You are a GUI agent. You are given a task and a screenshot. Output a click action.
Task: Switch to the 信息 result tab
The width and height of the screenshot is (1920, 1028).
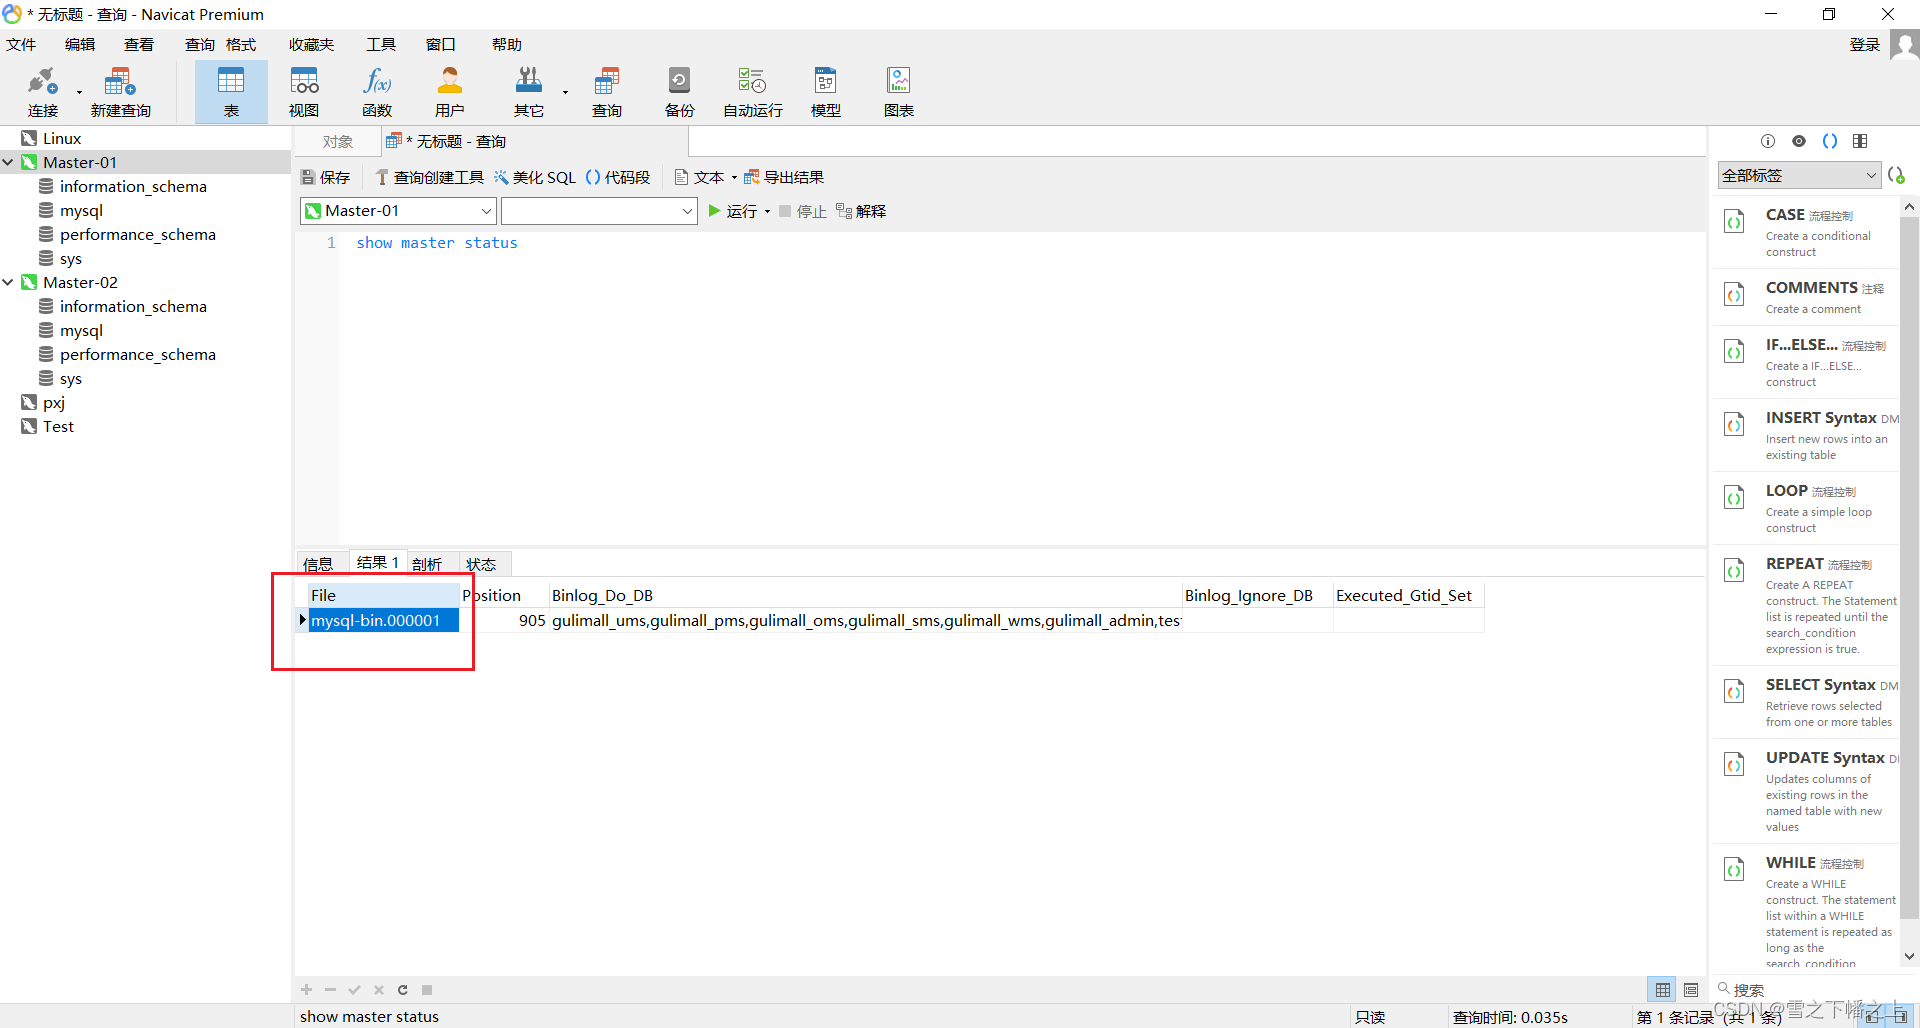tap(318, 564)
